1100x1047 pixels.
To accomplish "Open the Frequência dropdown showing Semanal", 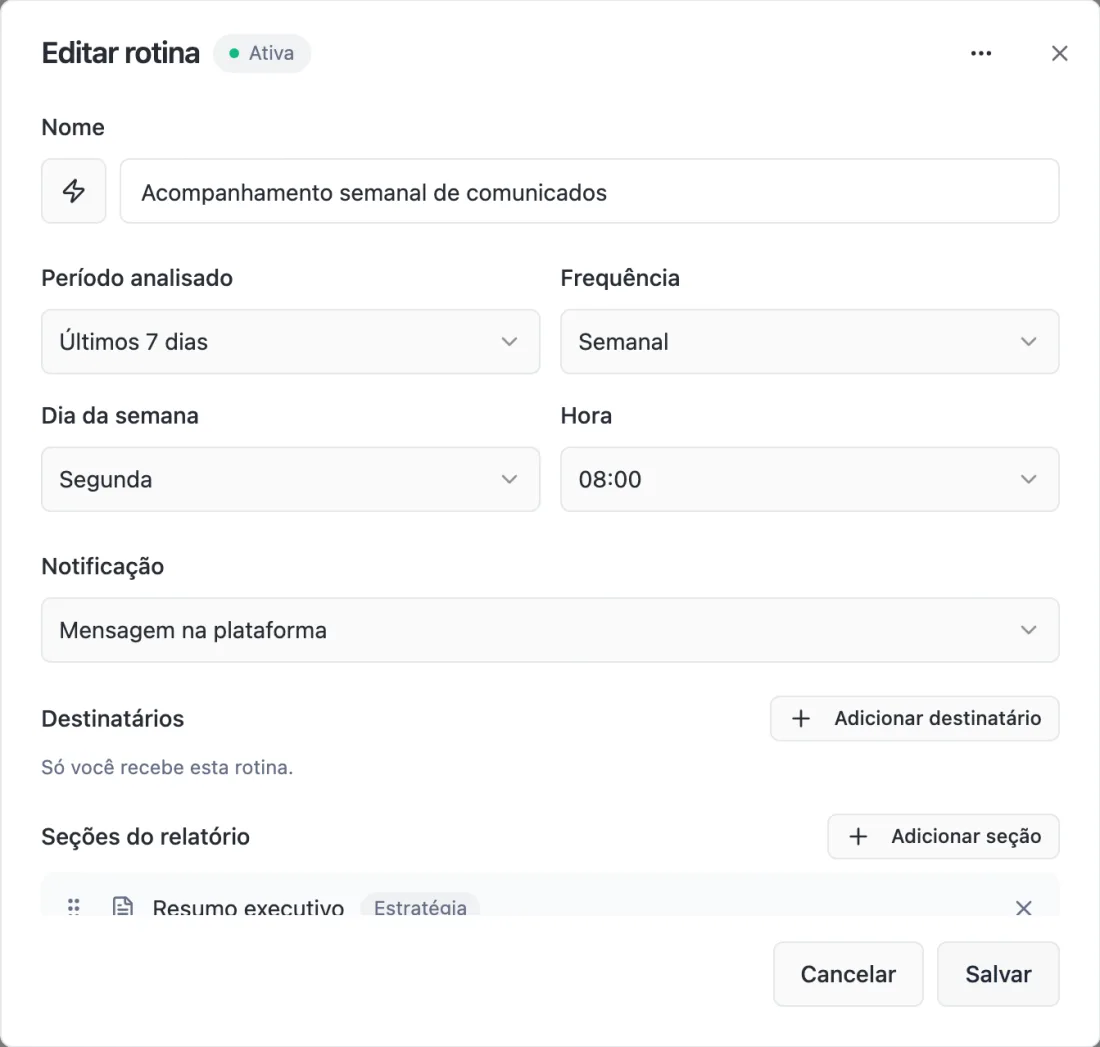I will click(810, 342).
